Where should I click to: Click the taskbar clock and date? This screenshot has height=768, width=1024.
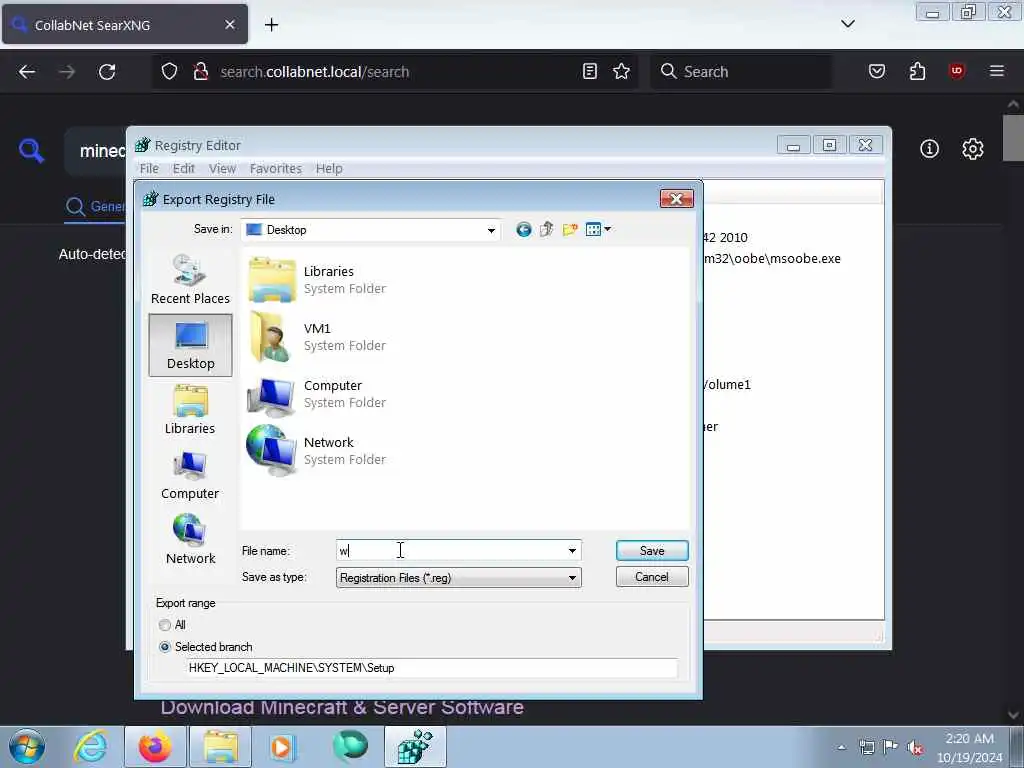[969, 748]
